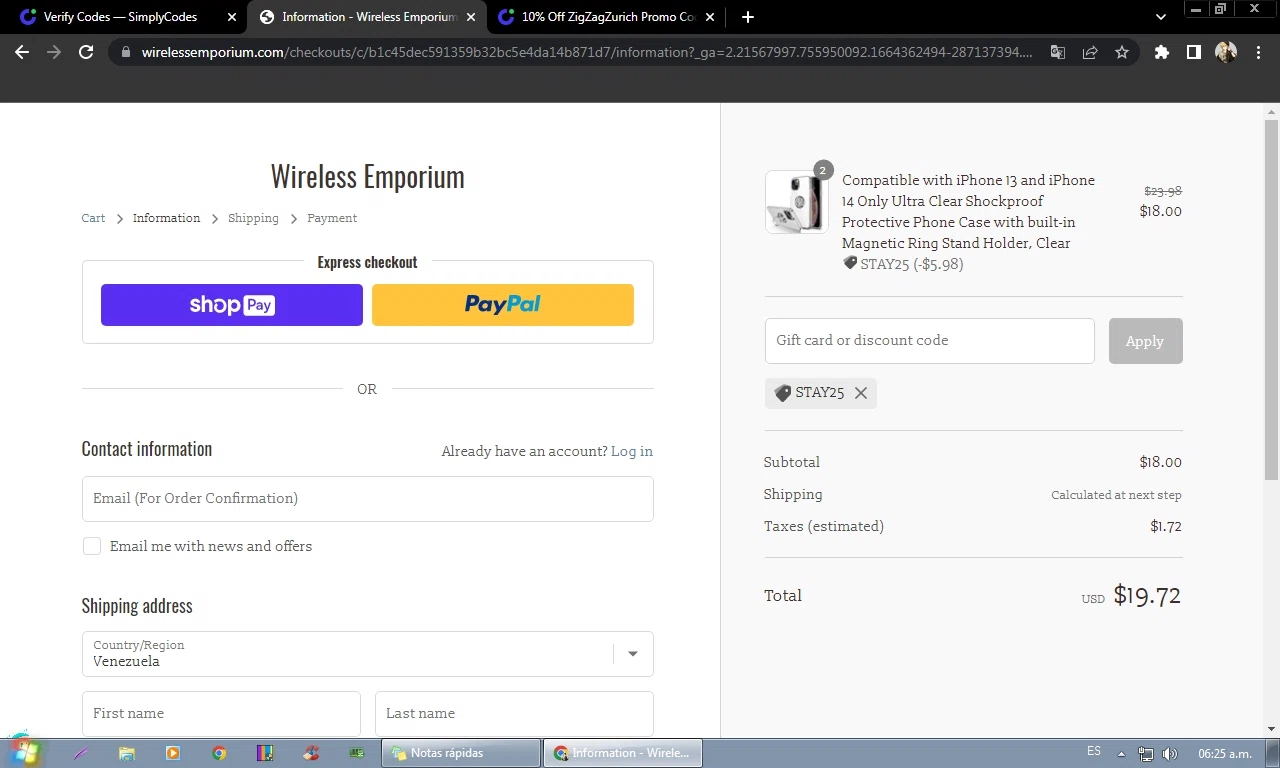1280x768 pixels.
Task: Click the Taxes (estimated) label
Action: pyautogui.click(x=824, y=526)
